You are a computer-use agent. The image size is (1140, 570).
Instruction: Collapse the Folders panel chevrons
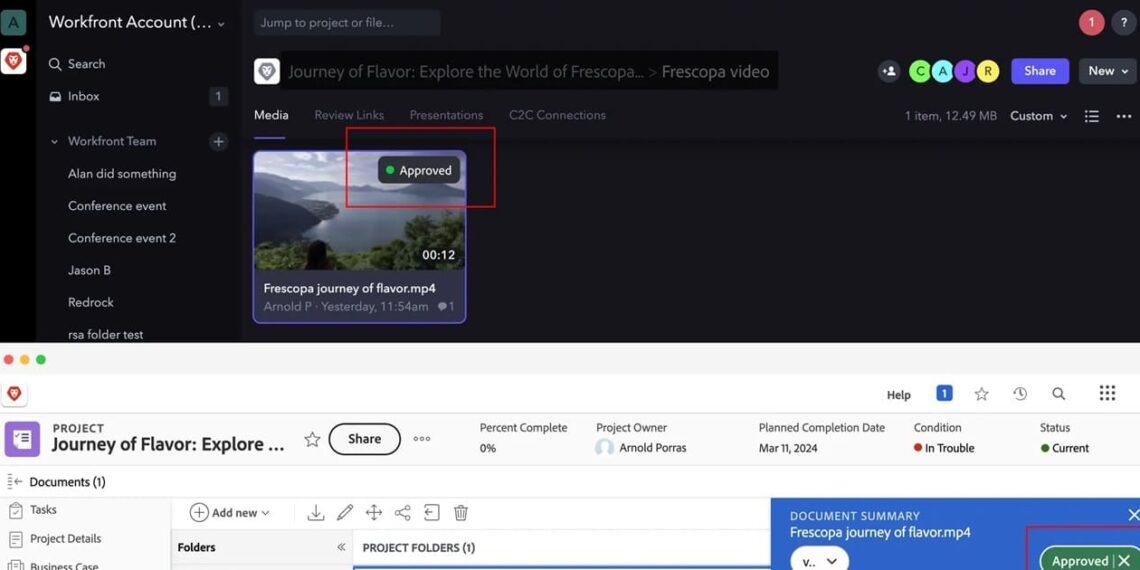[340, 547]
